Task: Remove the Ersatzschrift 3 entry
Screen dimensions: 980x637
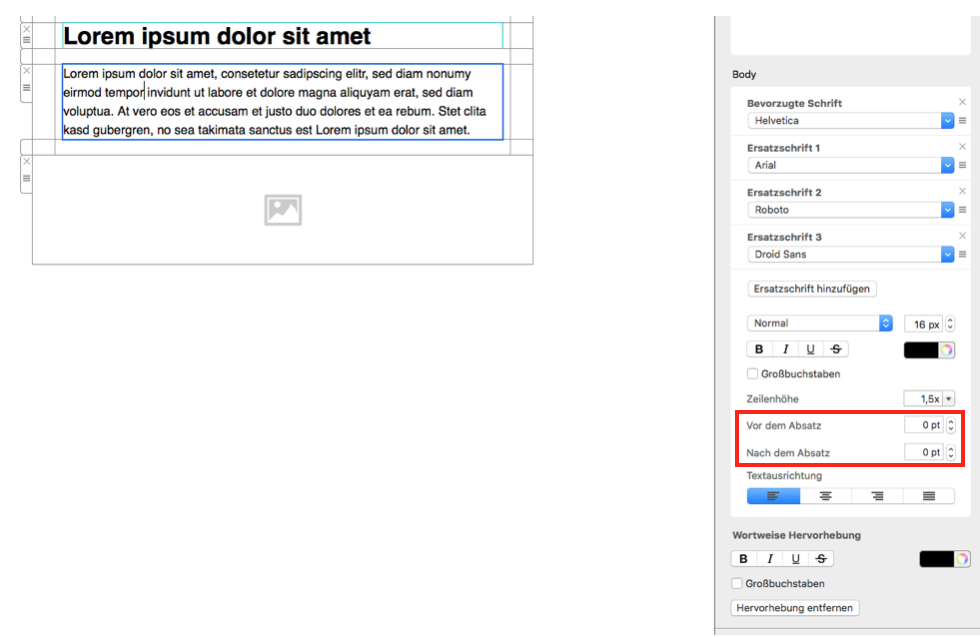Action: click(x=962, y=236)
